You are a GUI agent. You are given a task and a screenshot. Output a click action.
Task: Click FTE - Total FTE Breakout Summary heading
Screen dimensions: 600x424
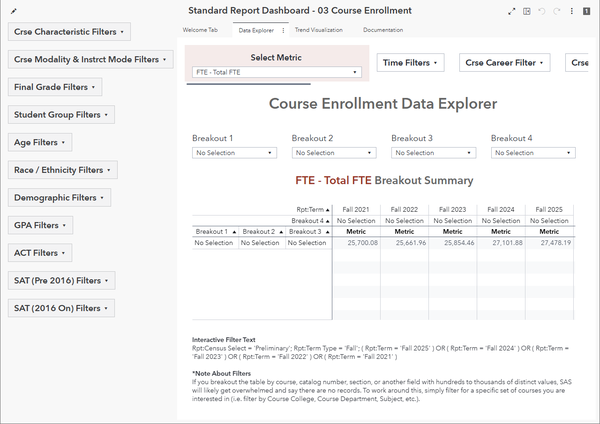pos(384,181)
